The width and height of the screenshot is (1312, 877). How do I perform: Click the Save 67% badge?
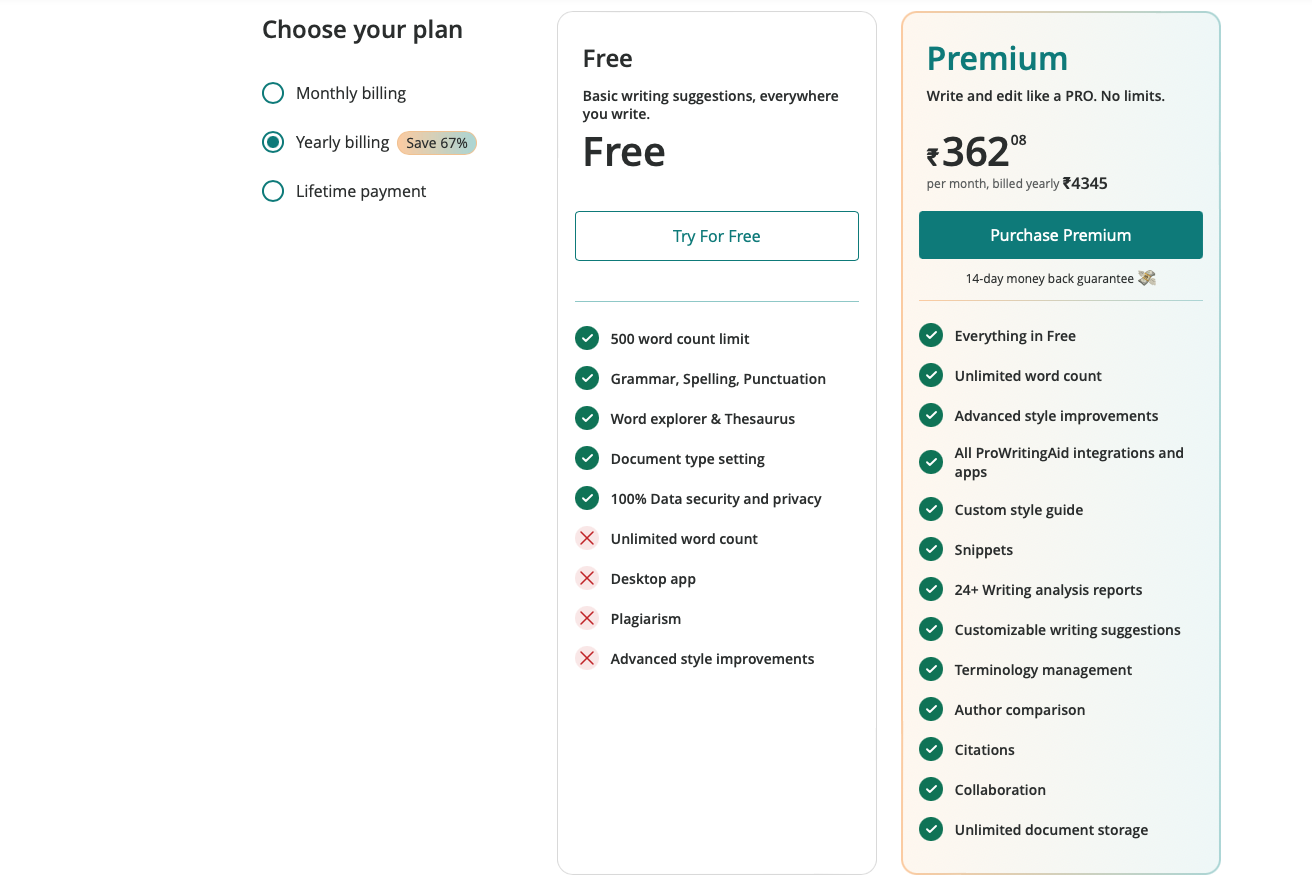point(437,143)
